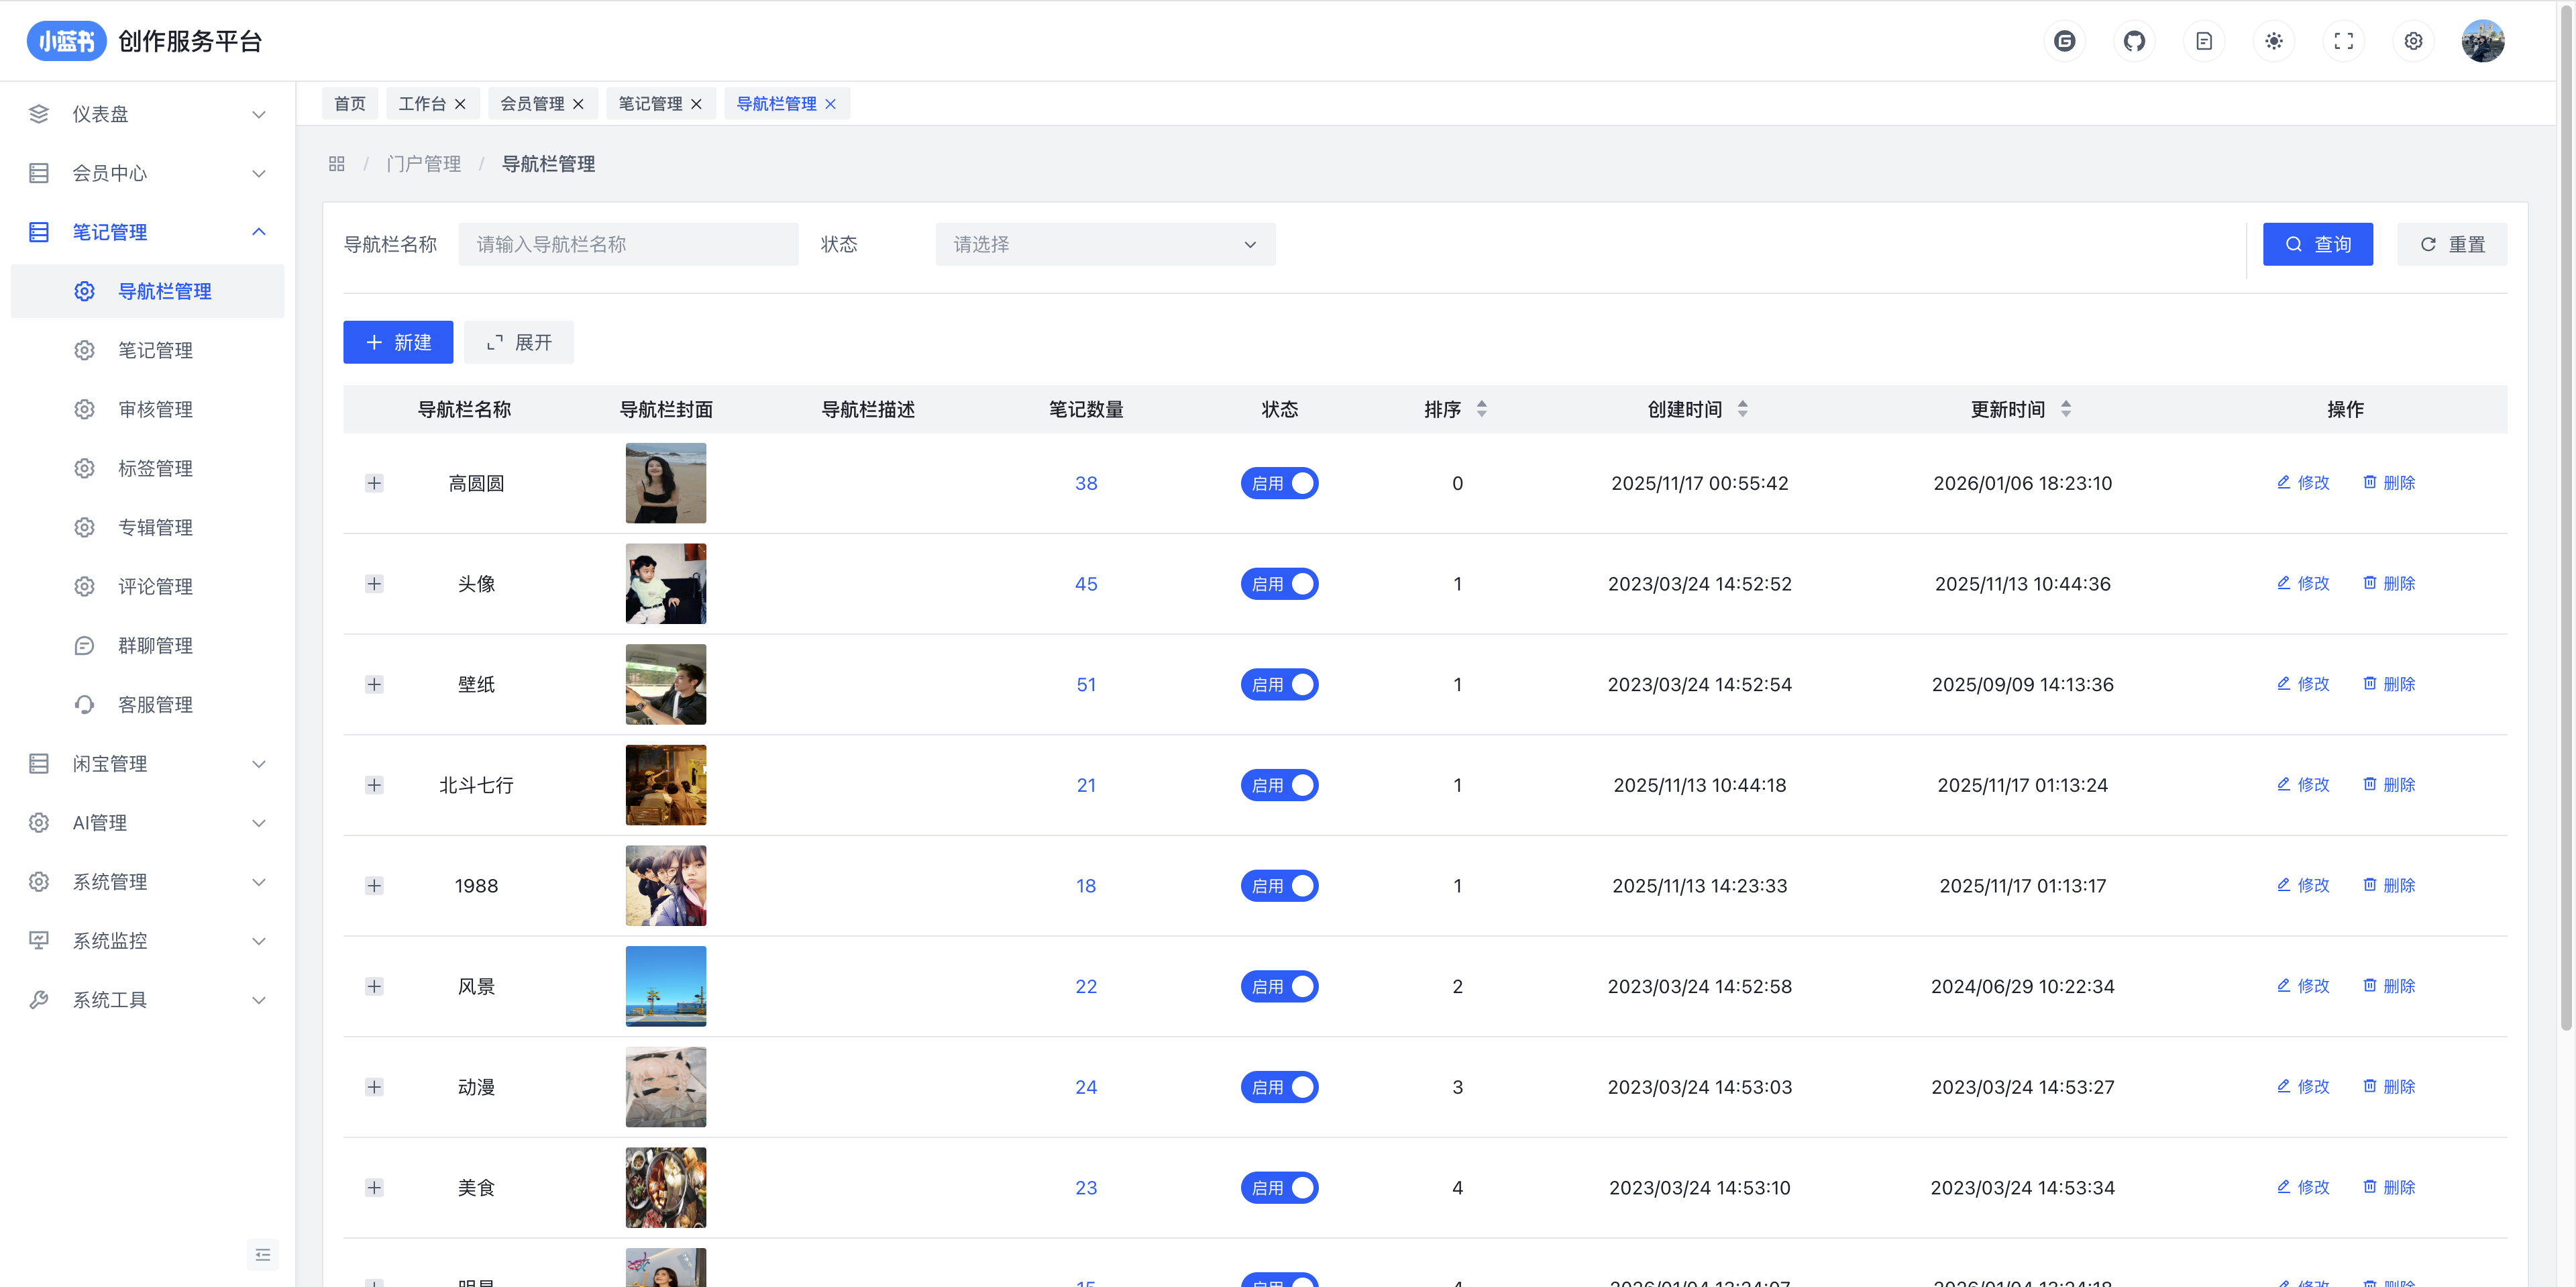Focus the 导航栏名称 input field
The width and height of the screenshot is (2576, 1287).
(x=628, y=244)
